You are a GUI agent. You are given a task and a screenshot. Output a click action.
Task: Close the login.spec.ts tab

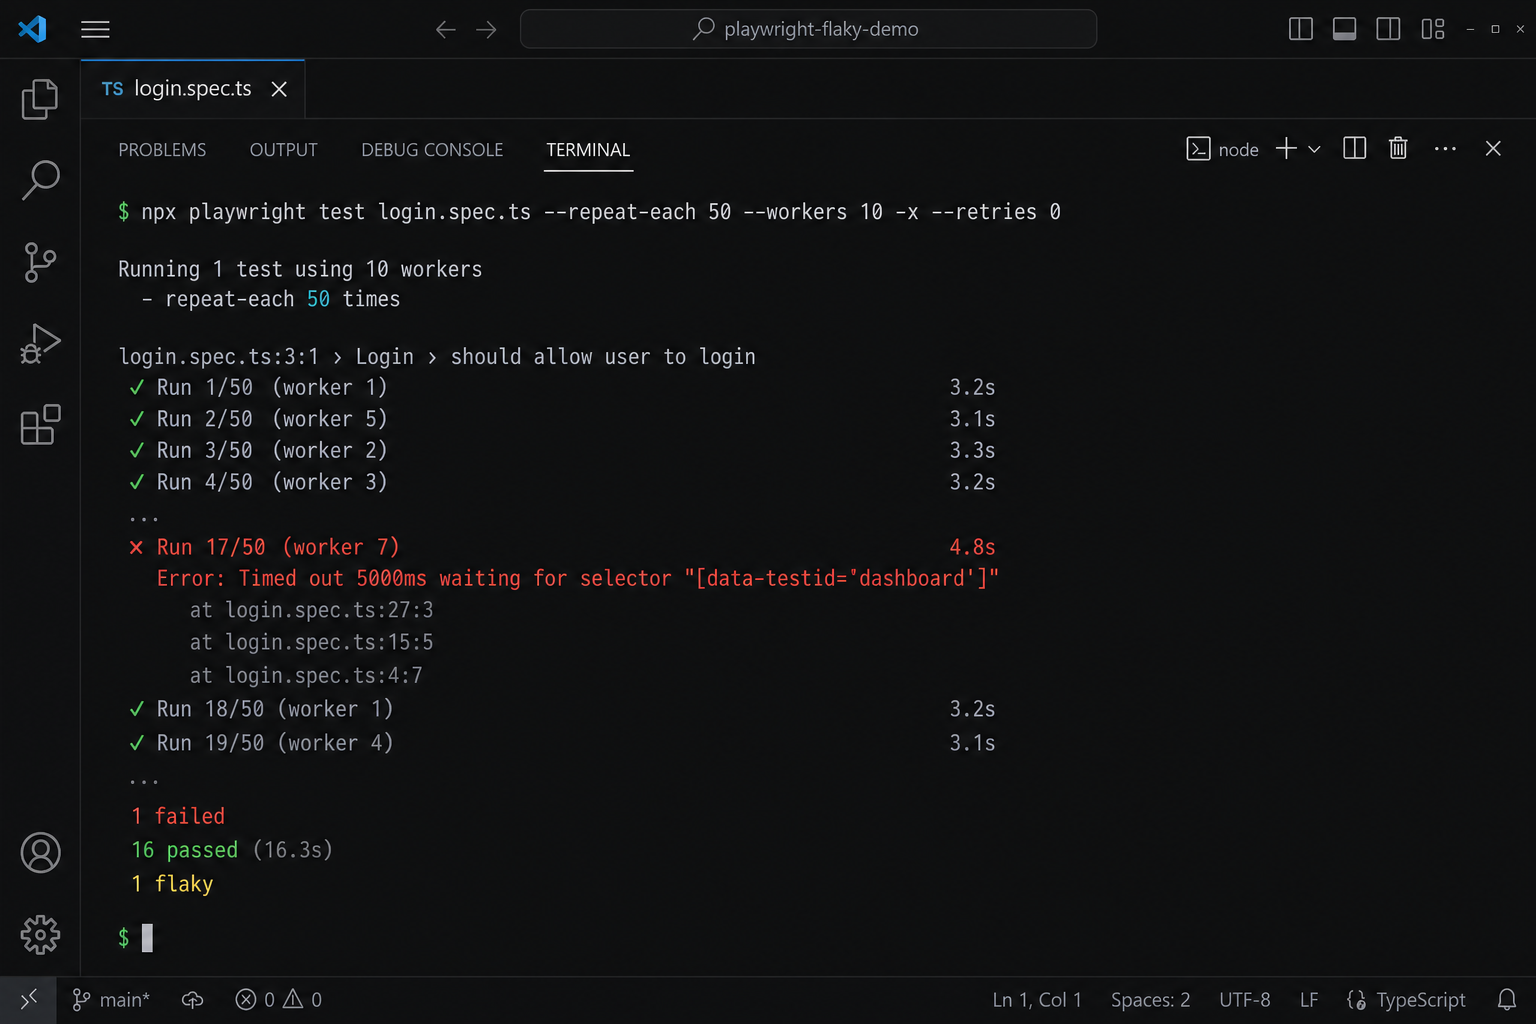pos(279,89)
